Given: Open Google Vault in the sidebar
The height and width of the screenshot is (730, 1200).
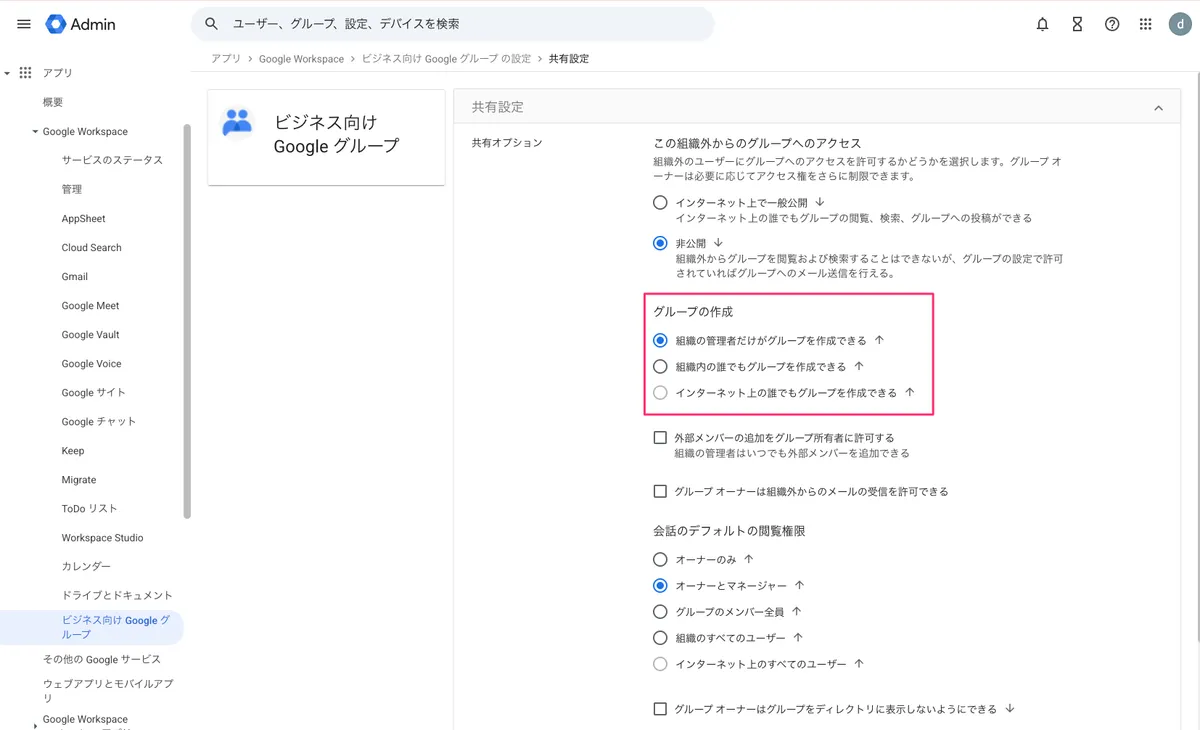Looking at the screenshot, I should (91, 335).
